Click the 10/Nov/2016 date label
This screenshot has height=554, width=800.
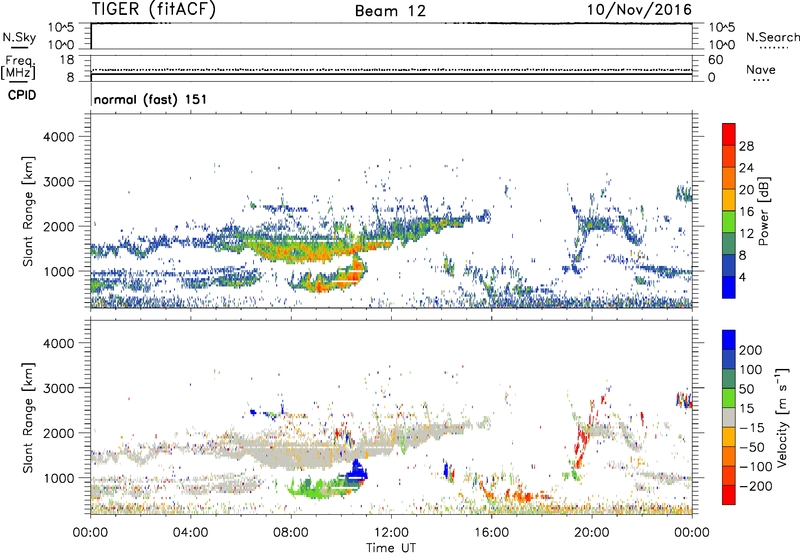point(639,10)
